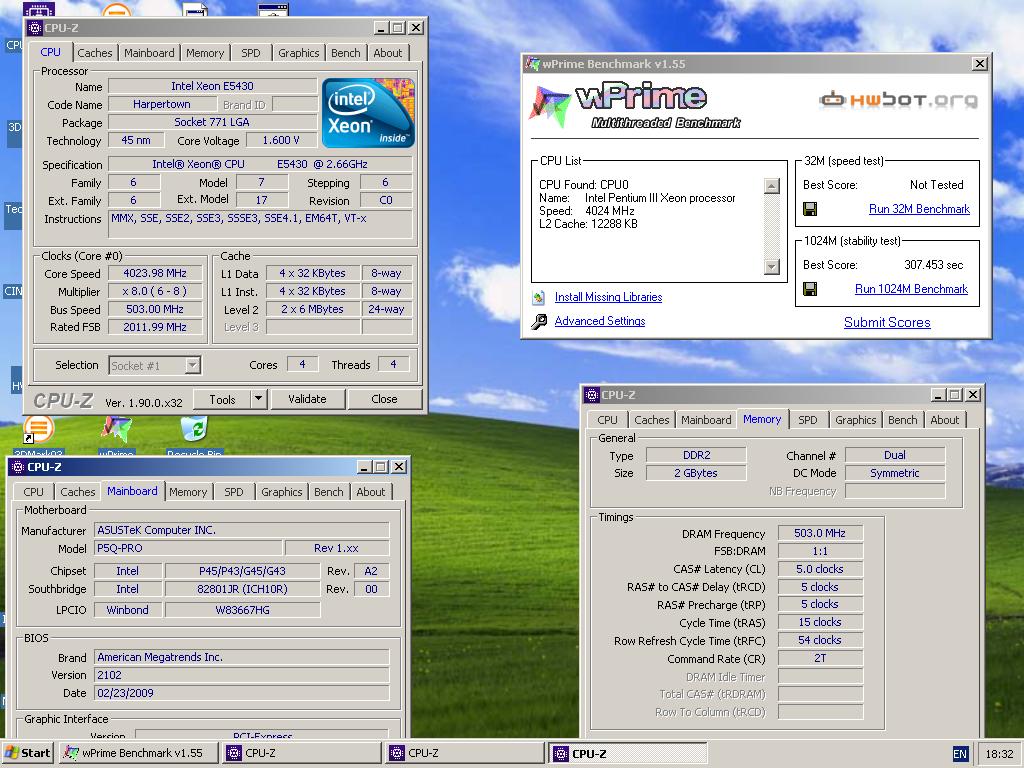Open the wPrime desktop shortcut icon
The width and height of the screenshot is (1024, 768).
tap(116, 430)
